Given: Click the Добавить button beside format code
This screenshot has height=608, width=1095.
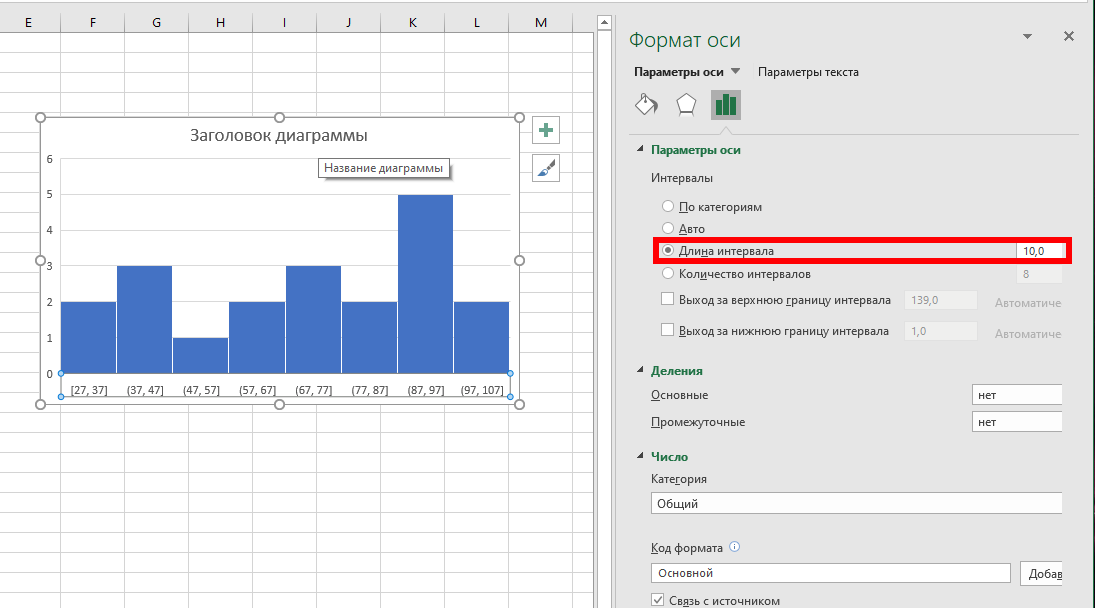Looking at the screenshot, I should click(x=1040, y=574).
